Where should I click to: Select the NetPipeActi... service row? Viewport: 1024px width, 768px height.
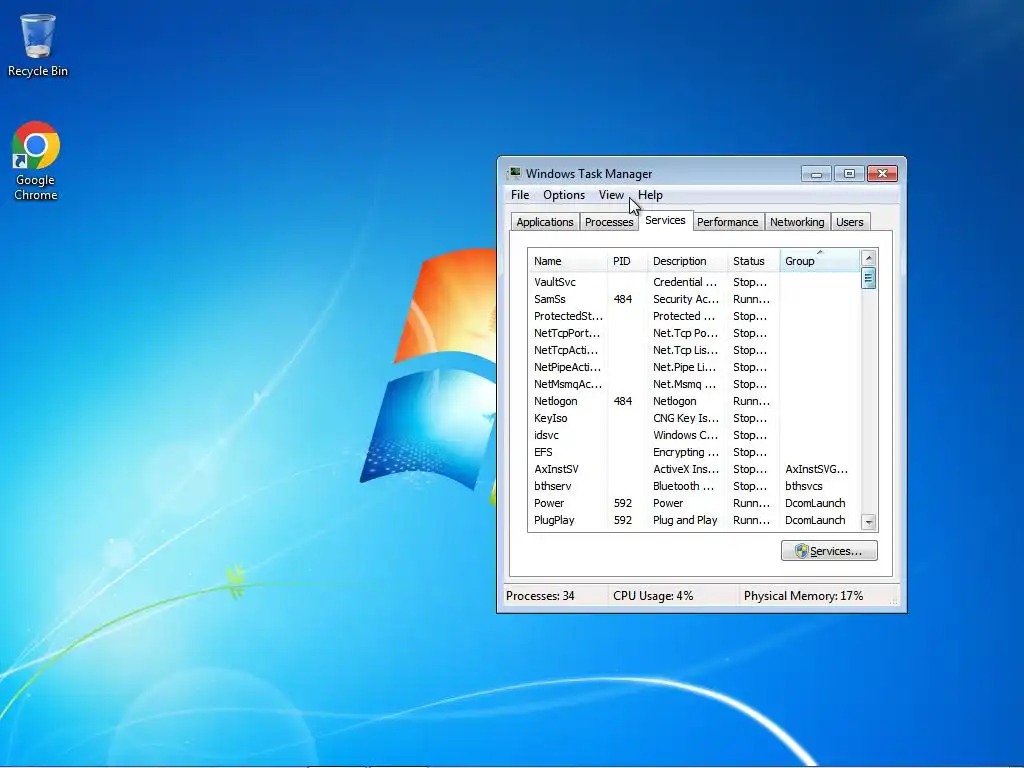pos(694,367)
